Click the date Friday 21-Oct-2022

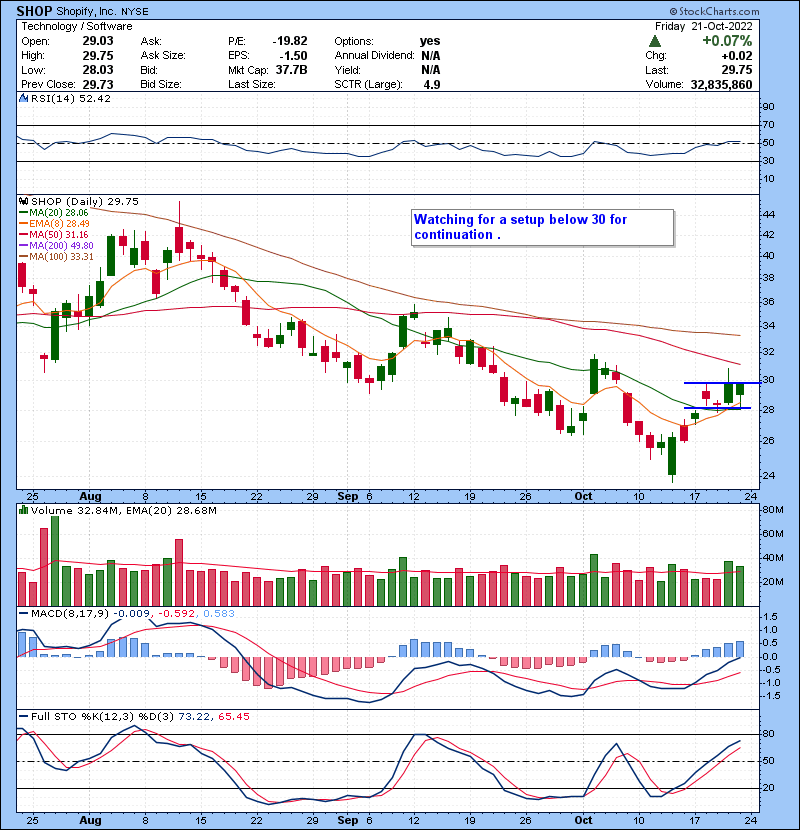click(704, 26)
